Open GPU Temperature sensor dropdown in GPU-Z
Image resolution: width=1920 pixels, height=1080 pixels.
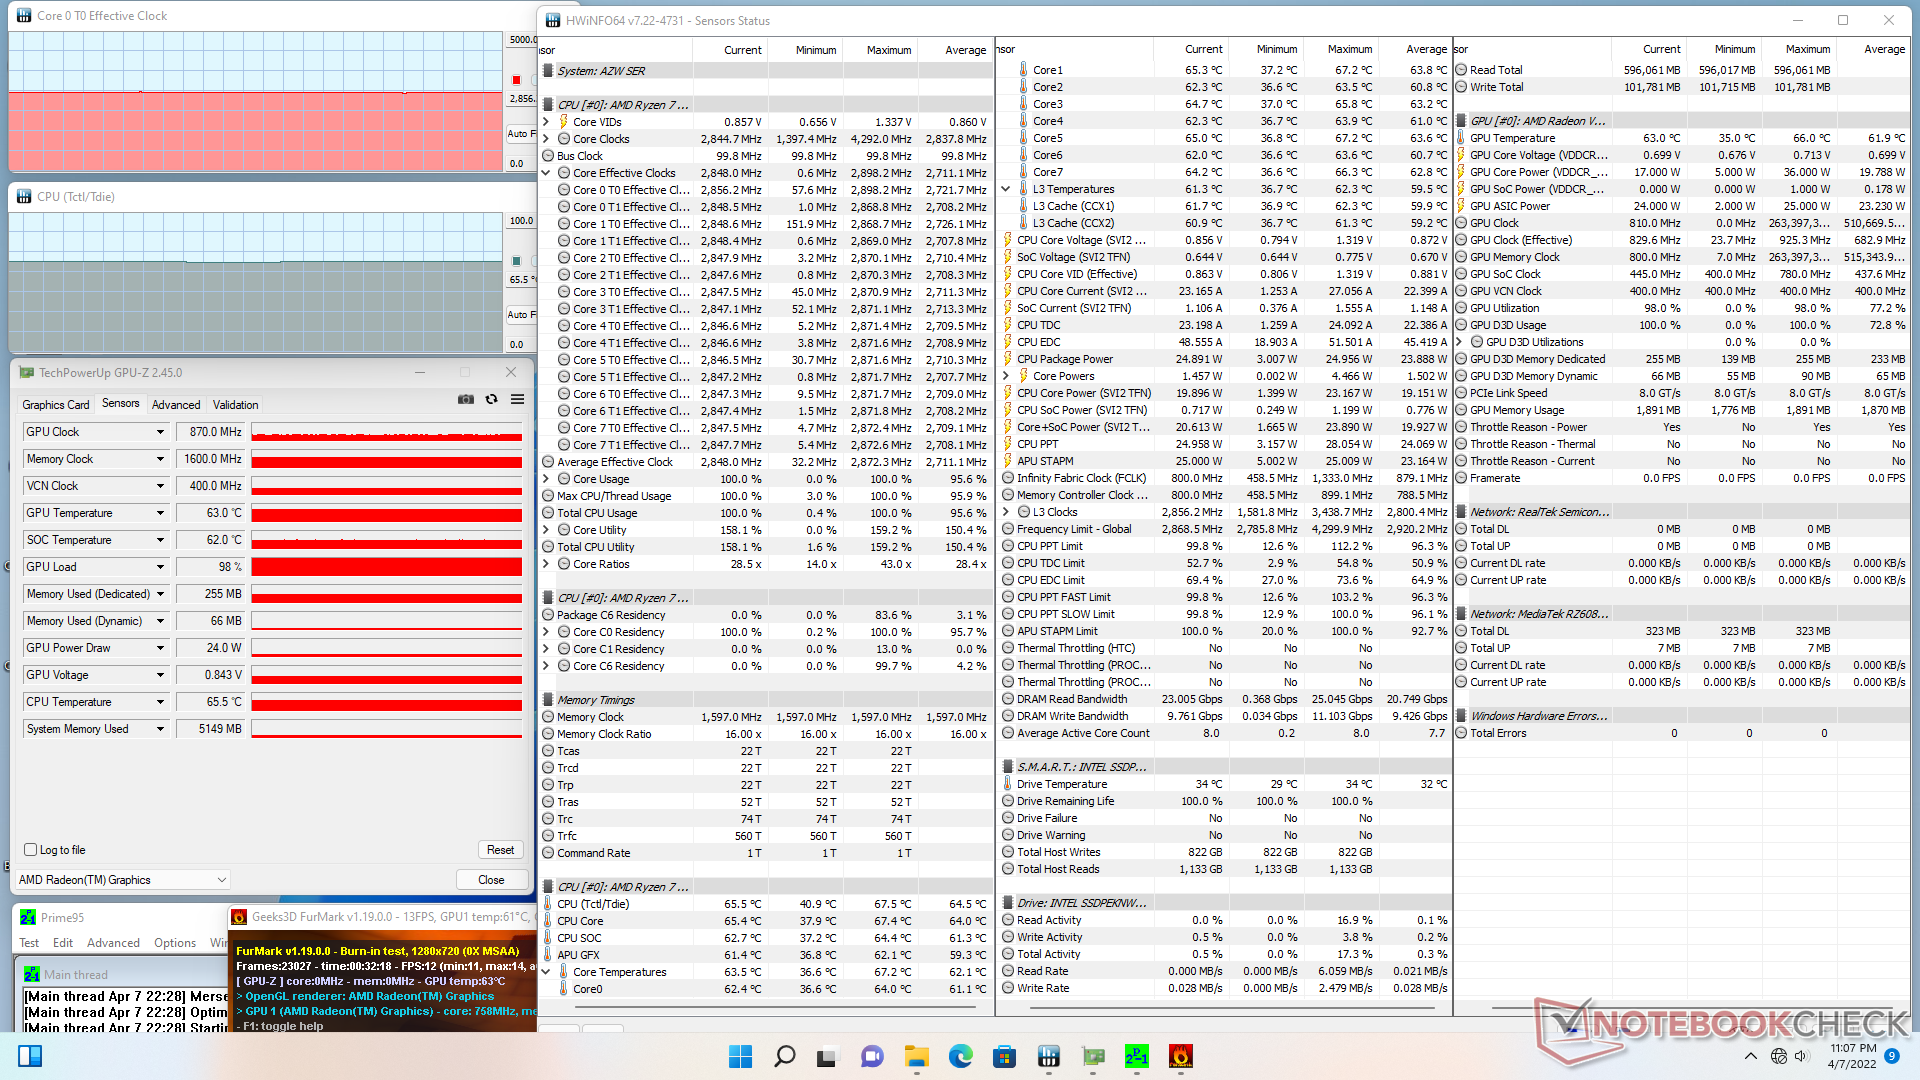click(160, 513)
